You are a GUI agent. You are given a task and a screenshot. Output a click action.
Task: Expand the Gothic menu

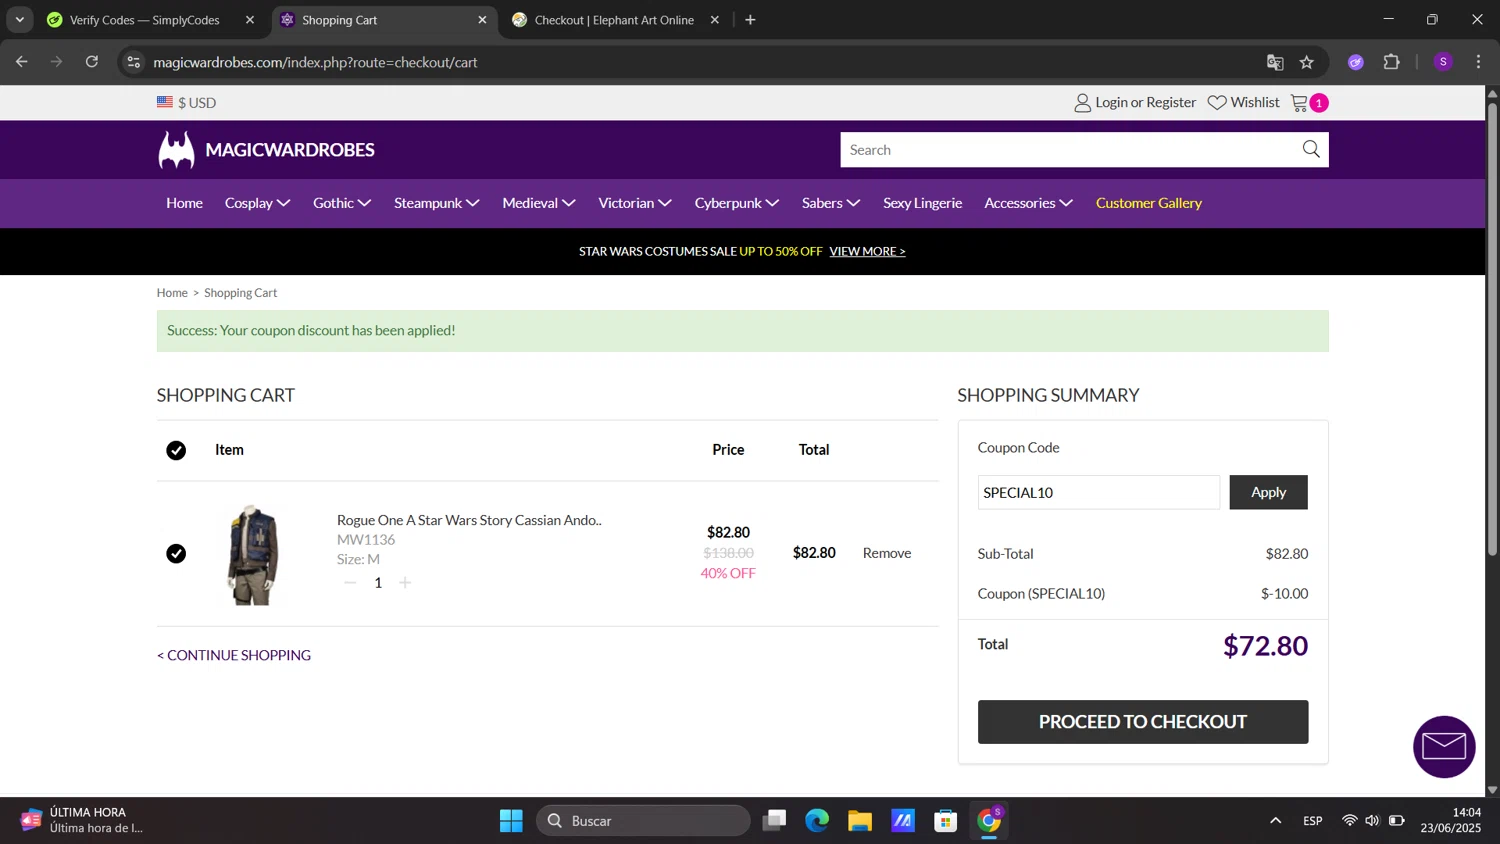(342, 203)
